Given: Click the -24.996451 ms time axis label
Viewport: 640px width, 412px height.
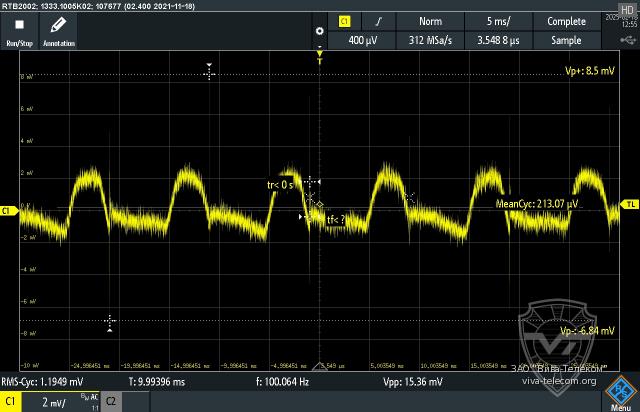Looking at the screenshot, I should point(90,366).
